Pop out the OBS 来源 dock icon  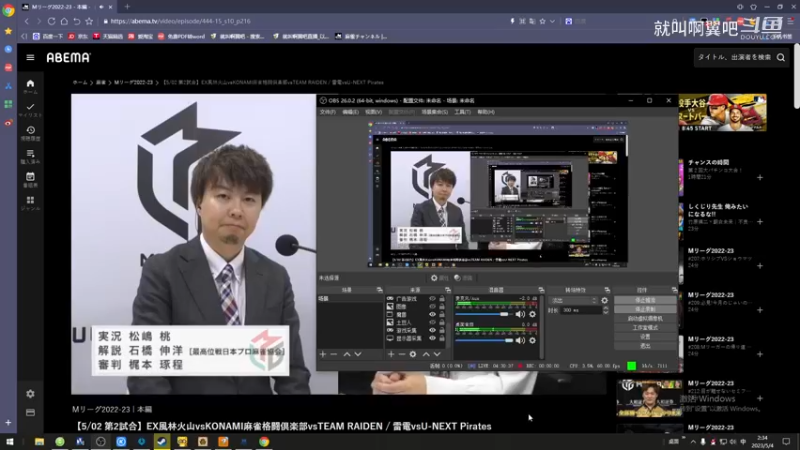[x=447, y=290]
